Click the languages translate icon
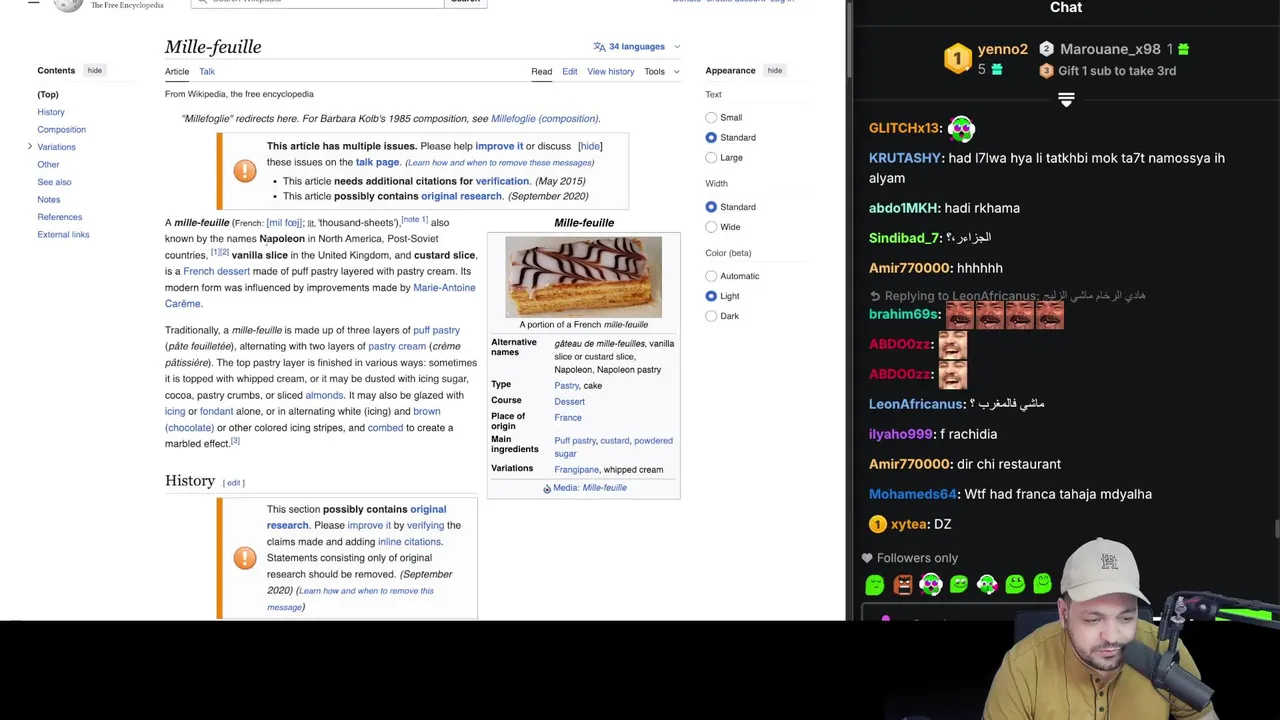The width and height of the screenshot is (1280, 720). point(599,46)
